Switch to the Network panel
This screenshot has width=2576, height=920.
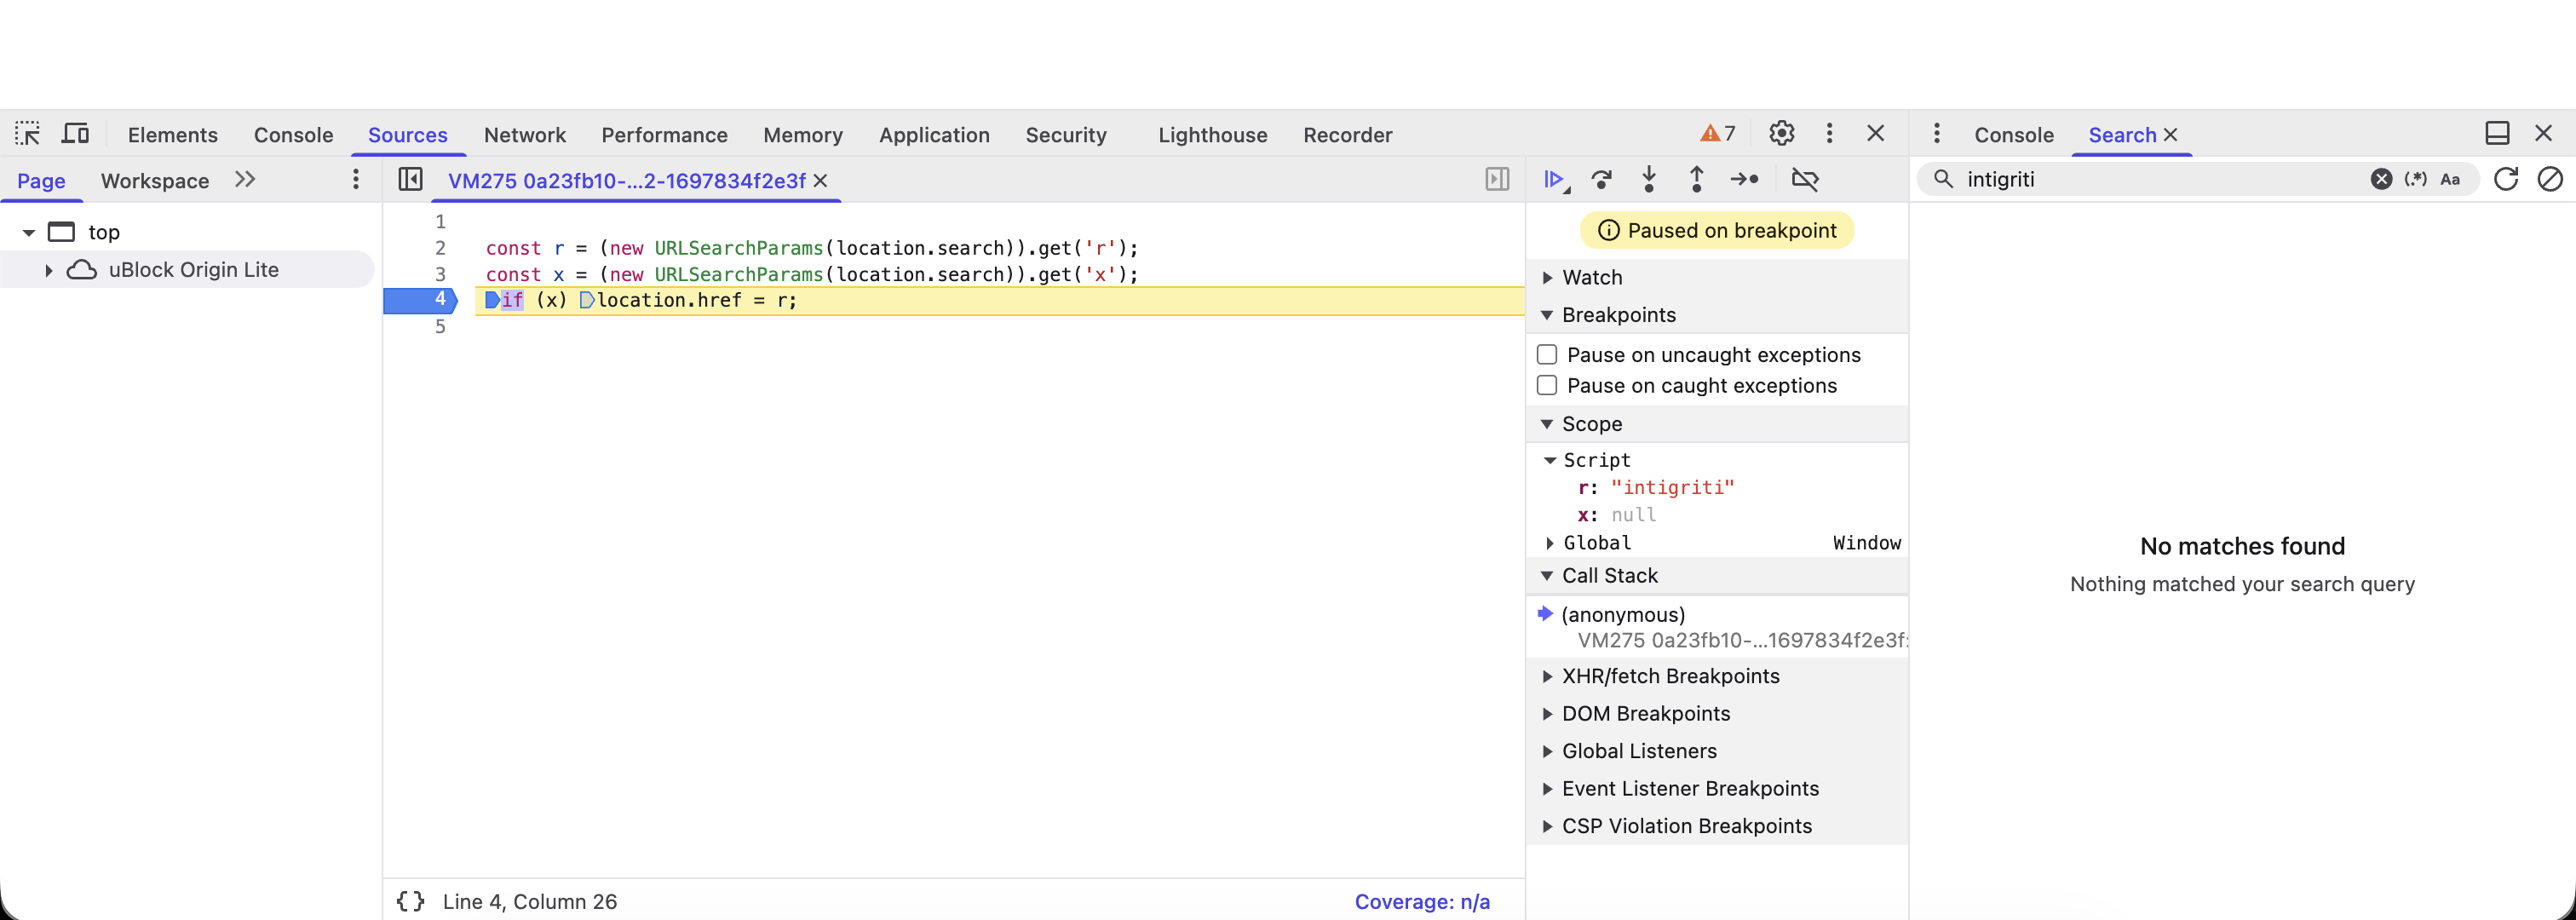524,134
